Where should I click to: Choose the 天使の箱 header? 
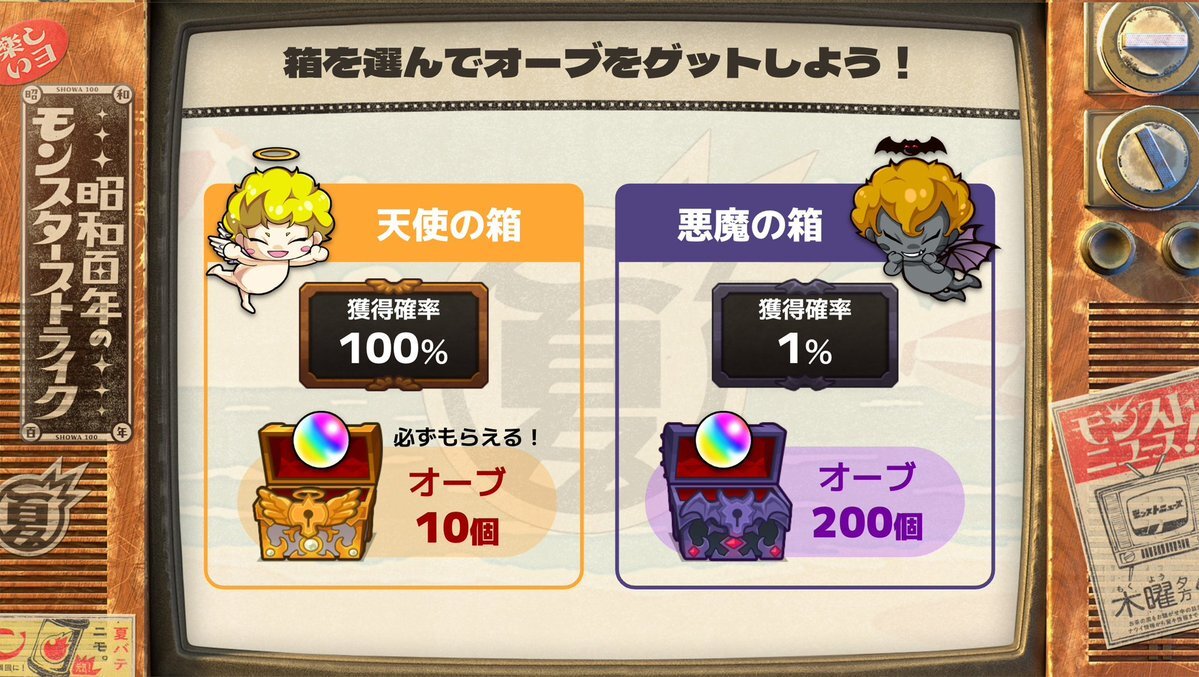click(x=449, y=225)
